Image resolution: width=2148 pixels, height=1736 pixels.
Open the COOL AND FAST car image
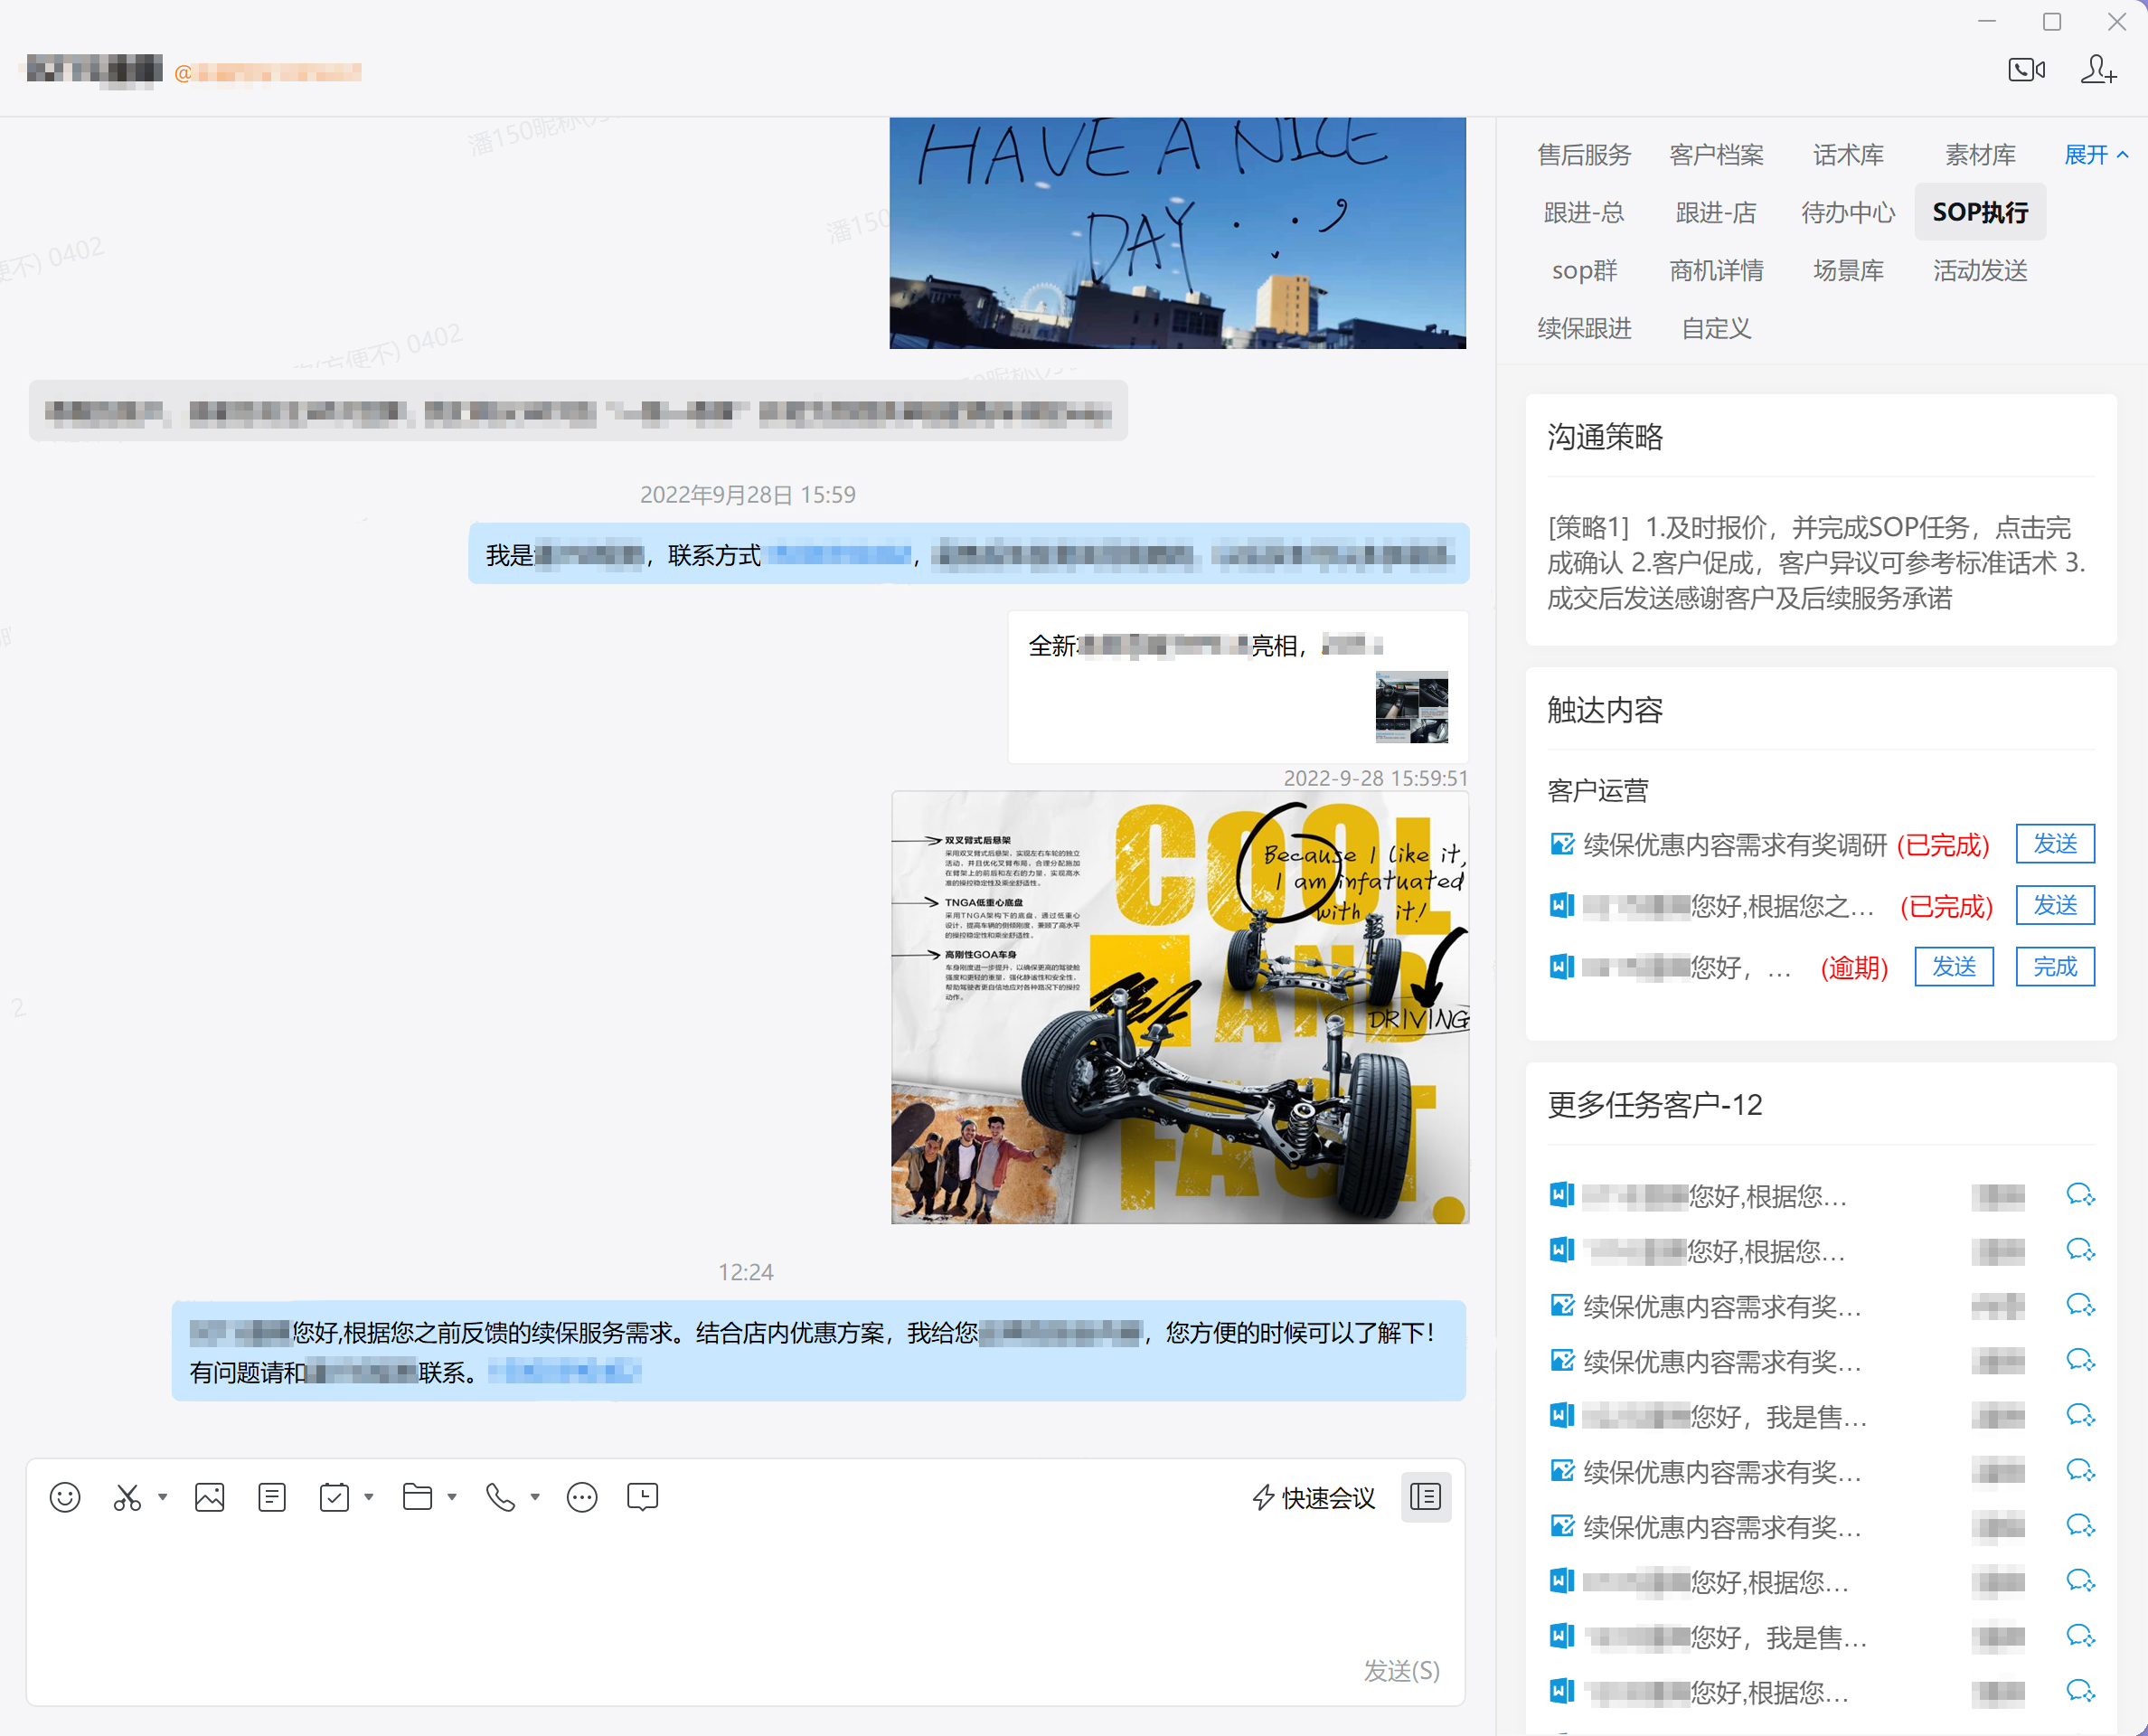coord(1180,1007)
